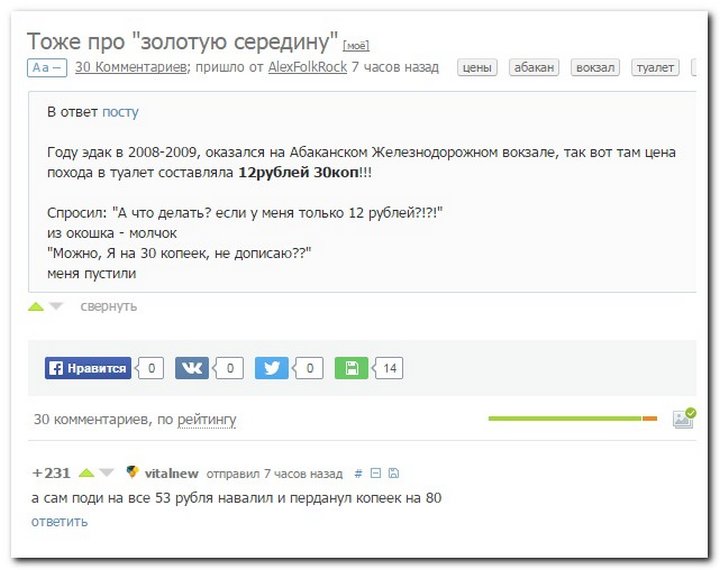Toggle image display icon near rating bar
Screen dimensions: 720x570
tap(684, 418)
